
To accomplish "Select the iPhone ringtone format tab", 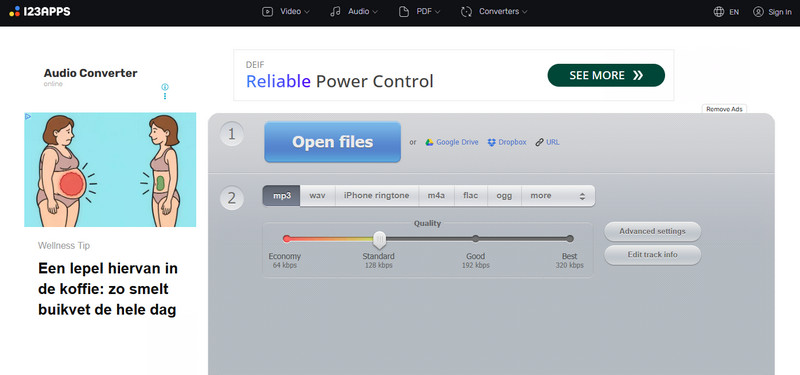I will [x=377, y=196].
